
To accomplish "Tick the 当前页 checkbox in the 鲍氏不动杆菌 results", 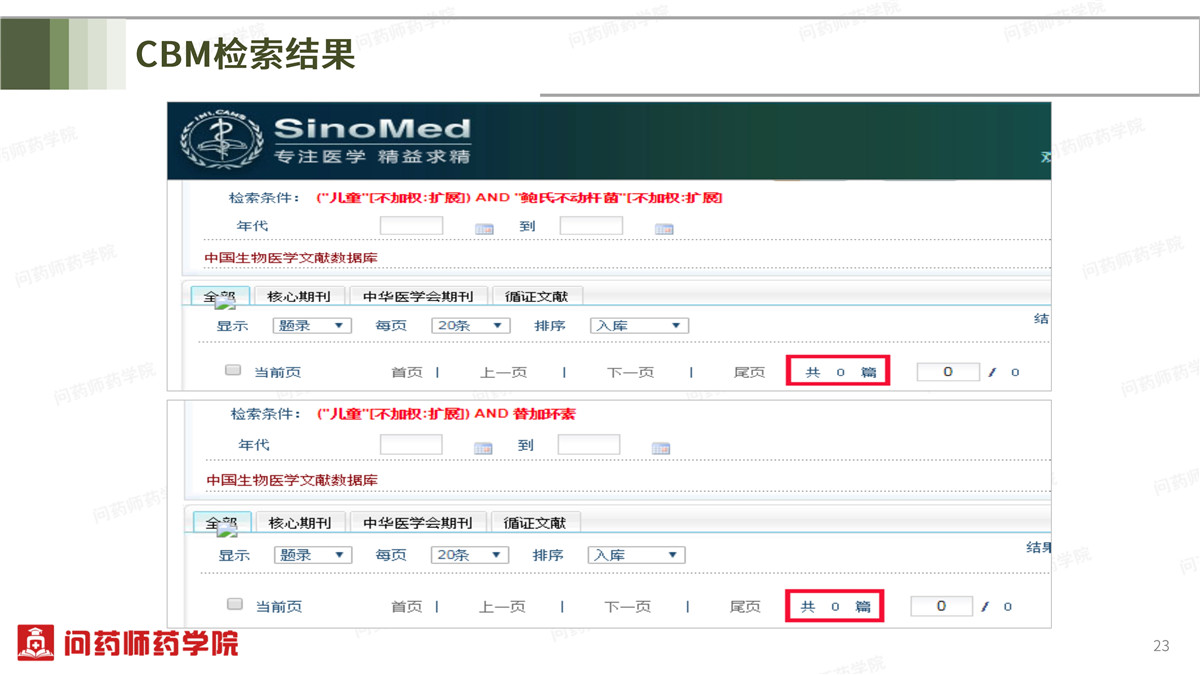I will (233, 370).
